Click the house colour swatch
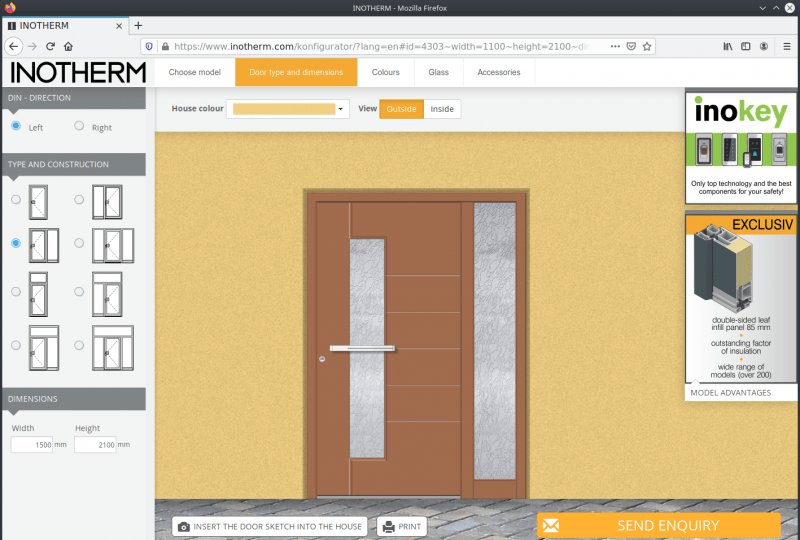800x540 pixels. point(284,109)
